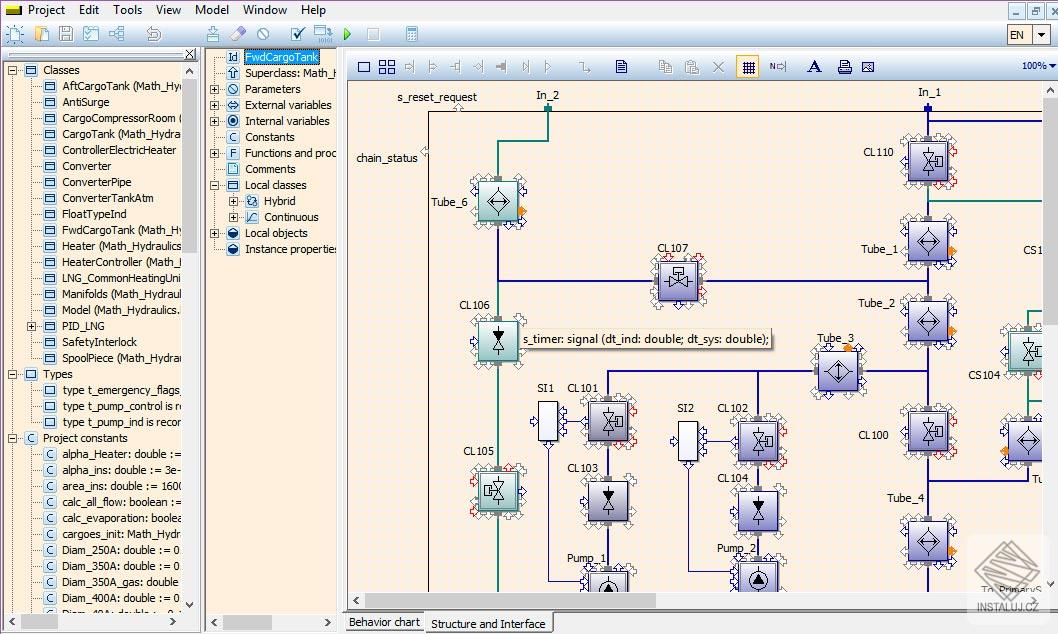The height and width of the screenshot is (634, 1058).
Task: Open the Project menu
Action: pyautogui.click(x=46, y=10)
